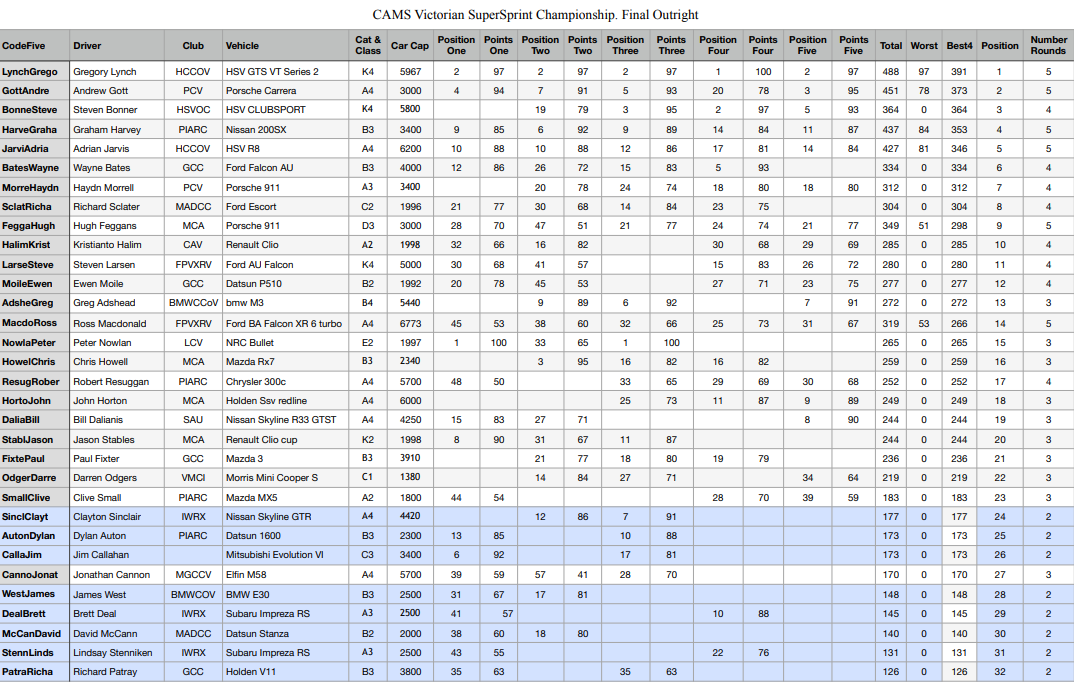The width and height of the screenshot is (1074, 686).
Task: Click the Cat & Class header cell
Action: point(368,46)
